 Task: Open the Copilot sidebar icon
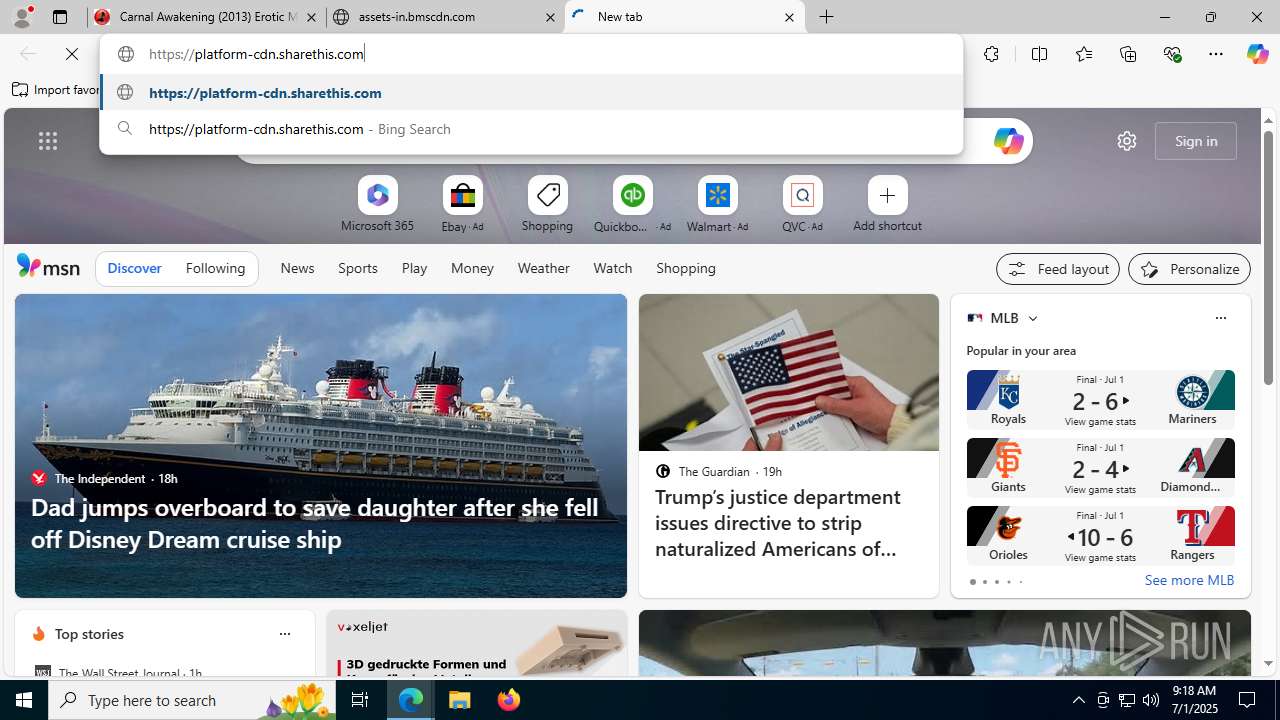(x=1257, y=54)
